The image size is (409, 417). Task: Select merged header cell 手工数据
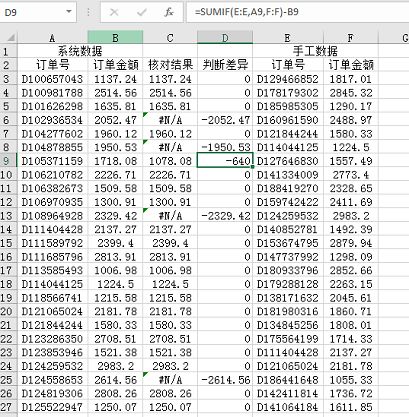[315, 51]
